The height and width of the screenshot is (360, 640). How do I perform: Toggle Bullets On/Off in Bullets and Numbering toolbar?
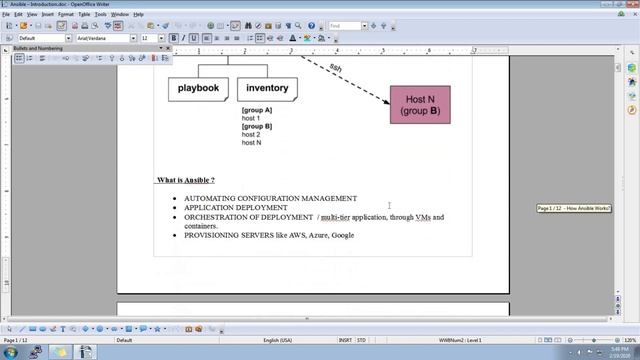[19, 58]
